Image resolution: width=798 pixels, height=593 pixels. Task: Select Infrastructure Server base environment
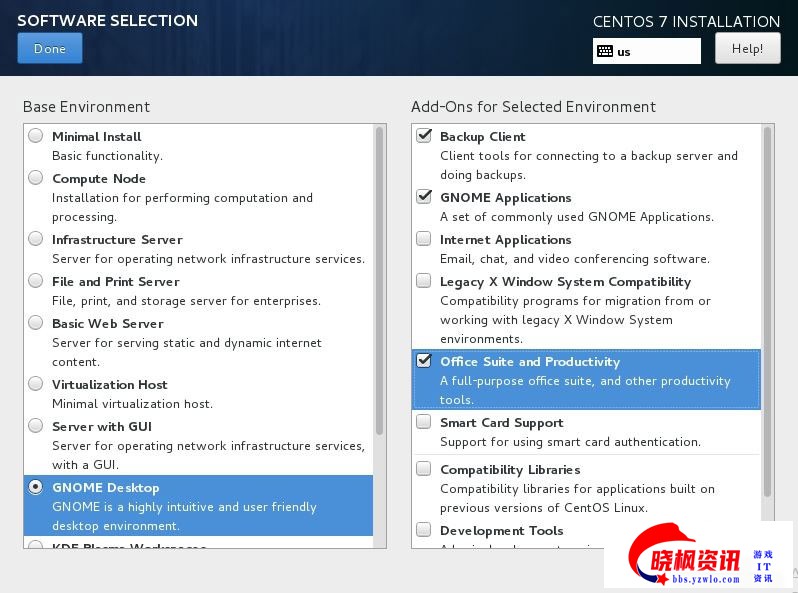pos(36,239)
